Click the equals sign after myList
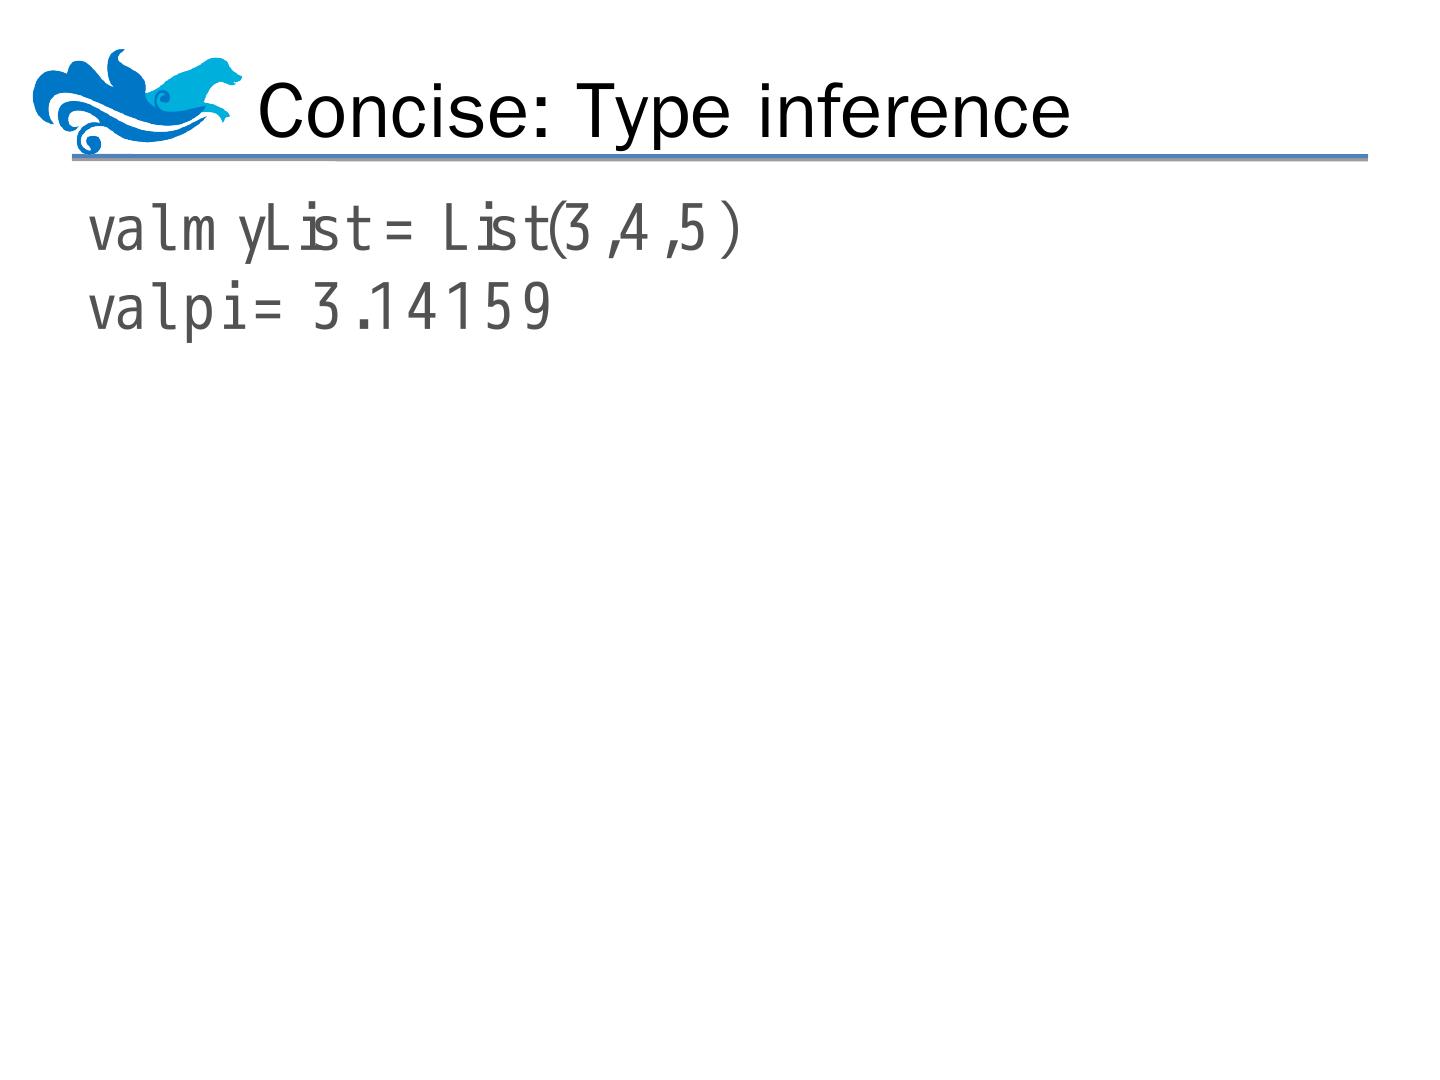The height and width of the screenshot is (1080, 1440). 398,232
